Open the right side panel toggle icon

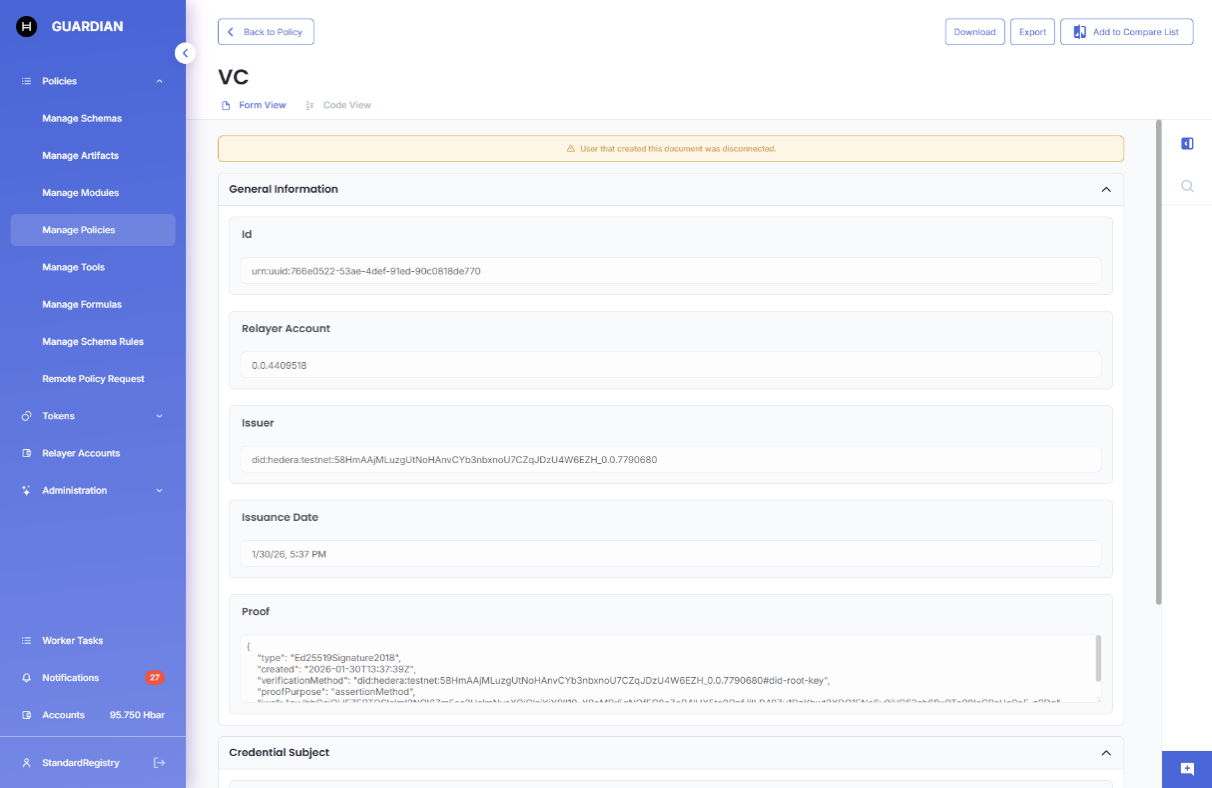(x=1187, y=144)
